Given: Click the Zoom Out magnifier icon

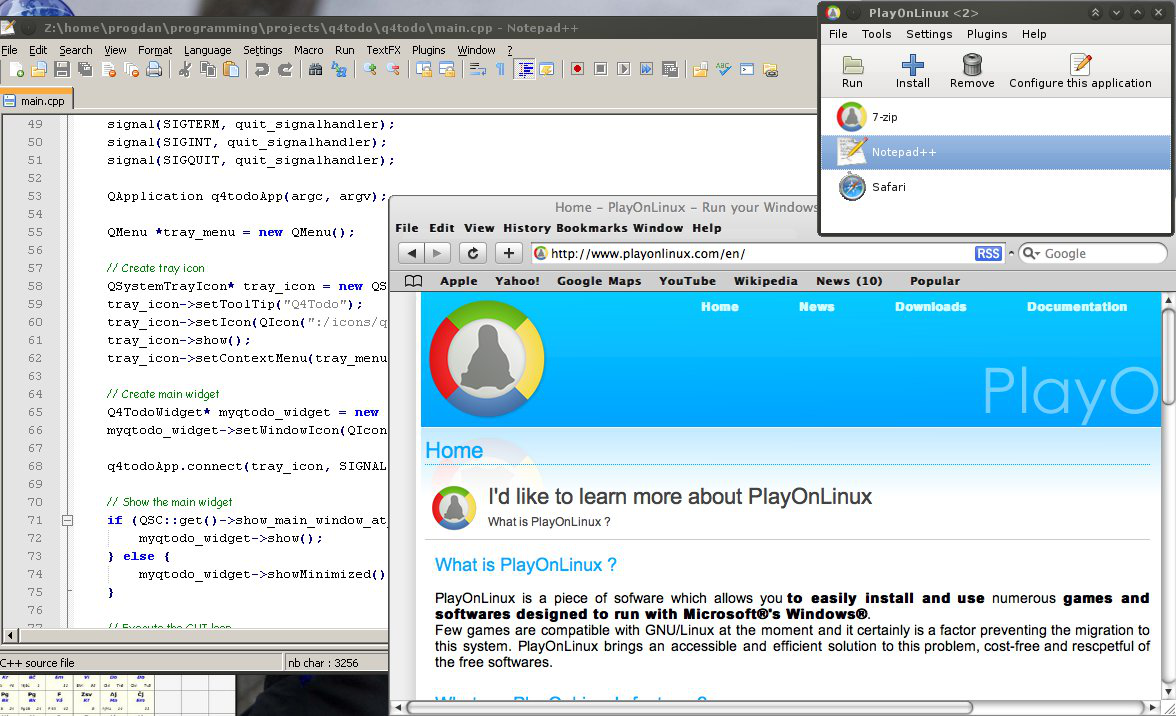Looking at the screenshot, I should coord(392,70).
